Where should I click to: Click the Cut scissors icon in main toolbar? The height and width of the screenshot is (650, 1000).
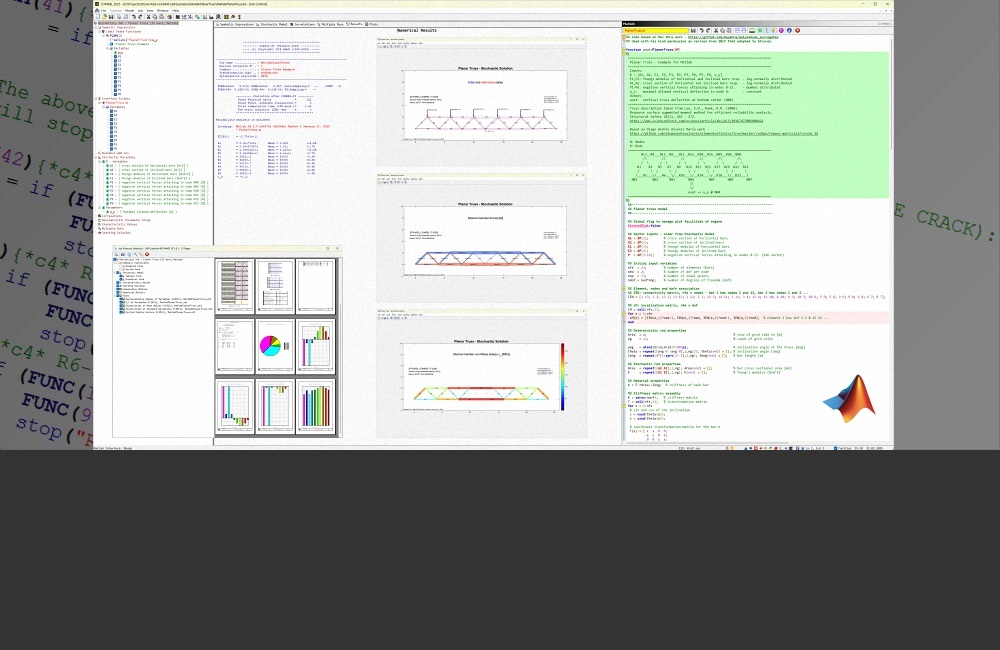tap(149, 17)
